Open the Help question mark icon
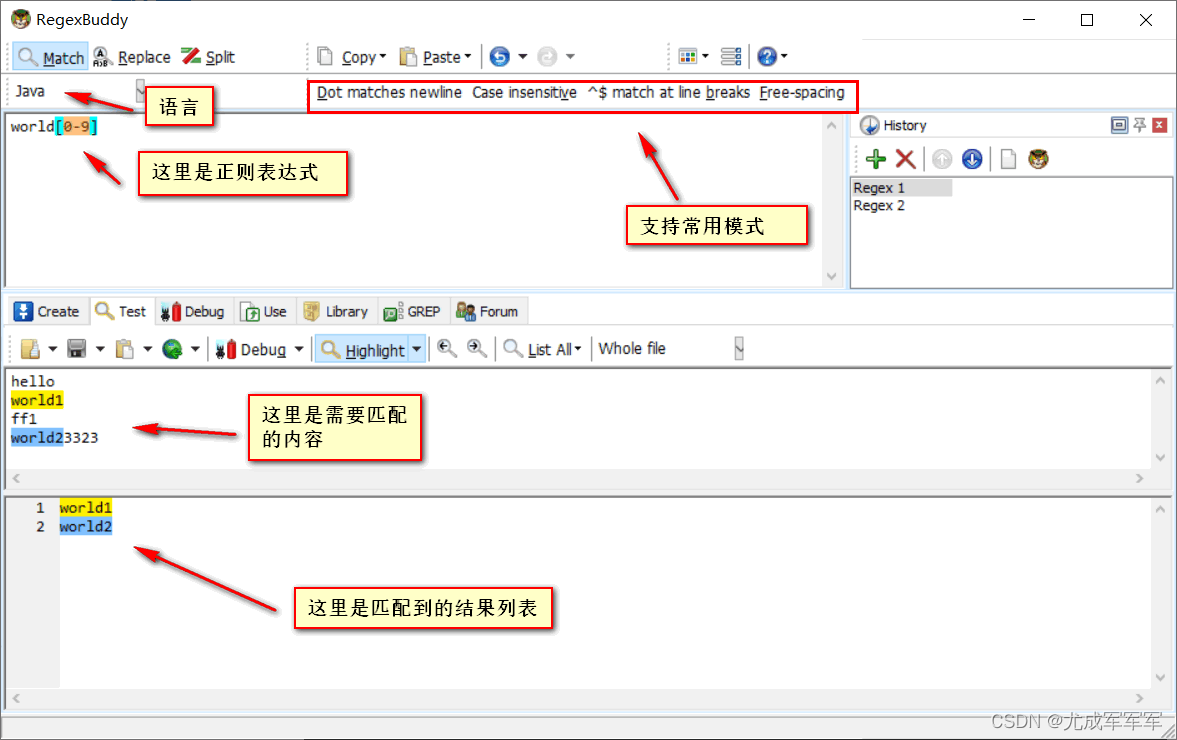This screenshot has width=1177, height=740. [767, 56]
